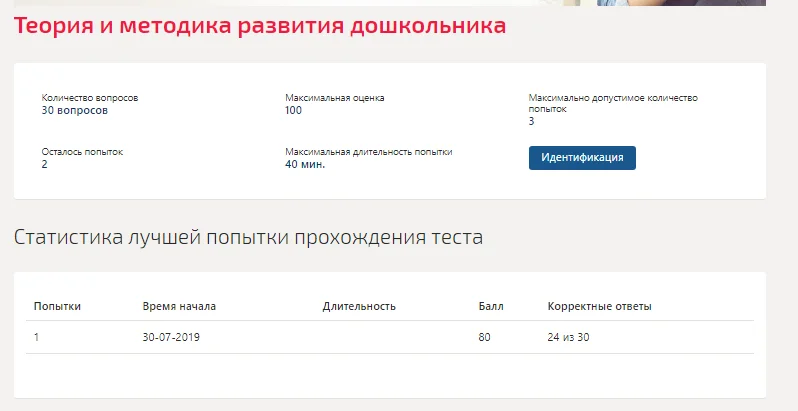Select the 24 из 30 correct answers cell
This screenshot has width=798, height=411.
pyautogui.click(x=568, y=337)
